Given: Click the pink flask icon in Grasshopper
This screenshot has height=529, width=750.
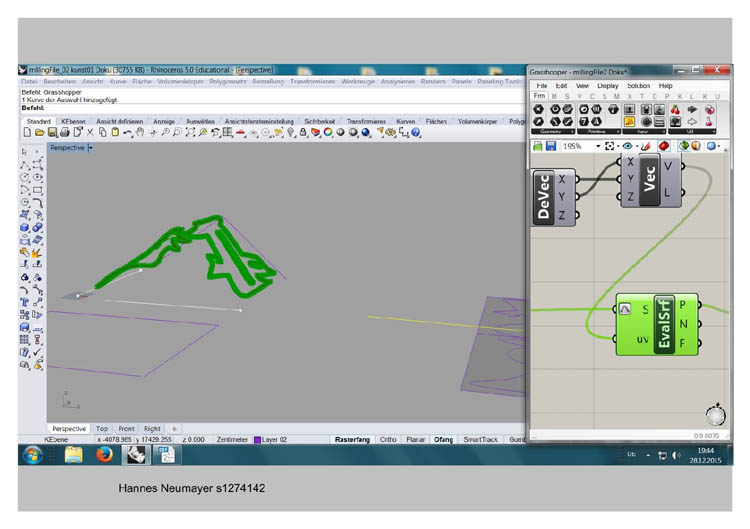Looking at the screenshot, I should pyautogui.click(x=709, y=121).
